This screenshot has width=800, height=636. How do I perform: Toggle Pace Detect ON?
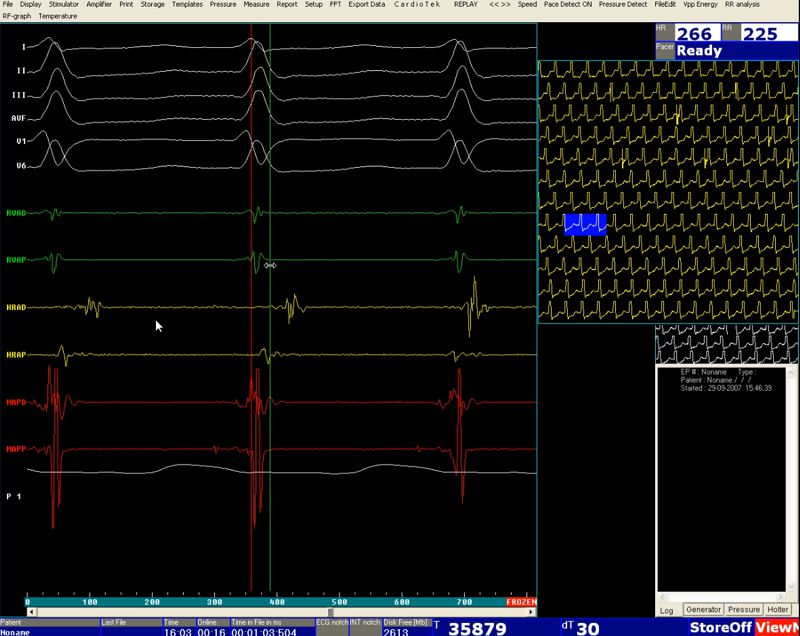click(568, 4)
